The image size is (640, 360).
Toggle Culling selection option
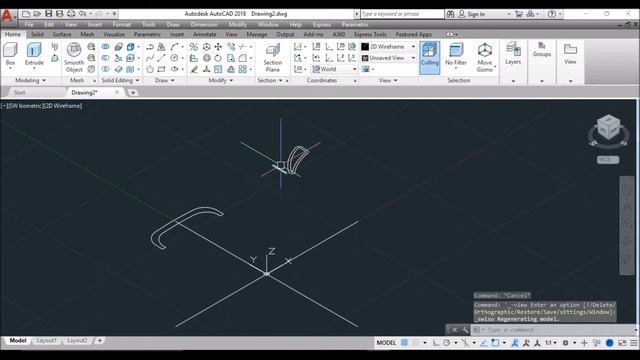[429, 58]
